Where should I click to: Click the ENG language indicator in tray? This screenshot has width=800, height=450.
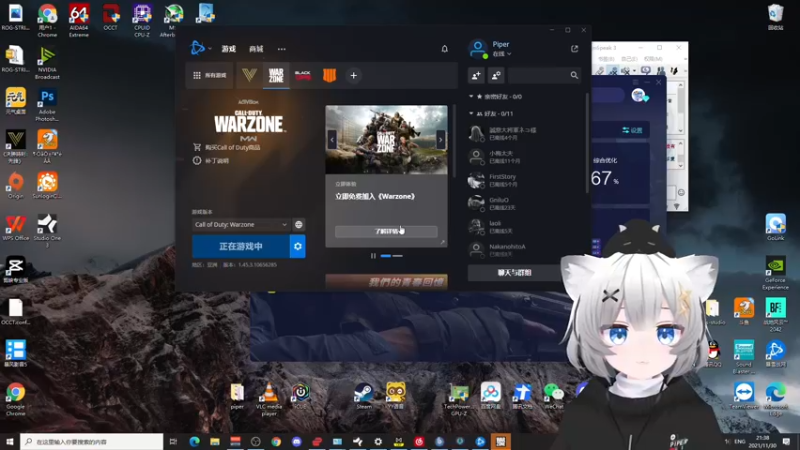(740, 441)
